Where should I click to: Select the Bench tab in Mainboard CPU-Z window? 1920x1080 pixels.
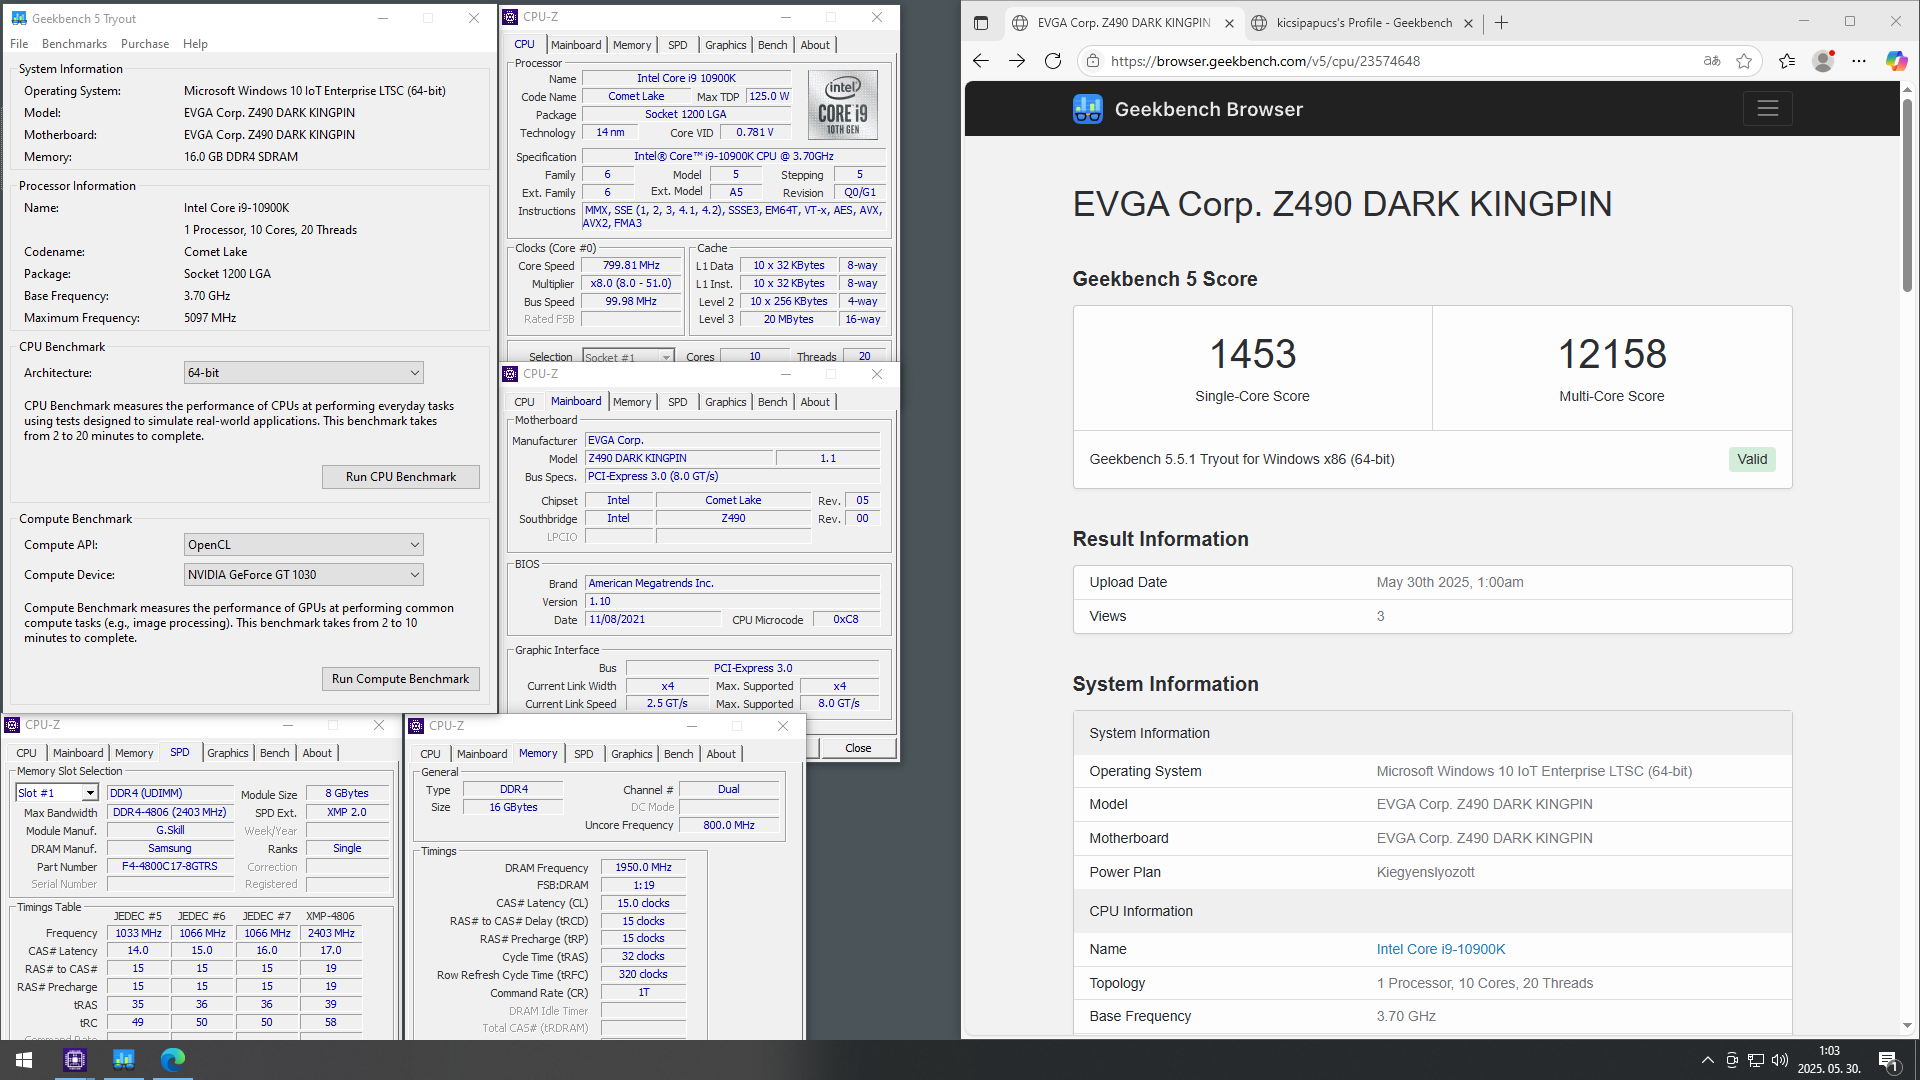click(772, 402)
